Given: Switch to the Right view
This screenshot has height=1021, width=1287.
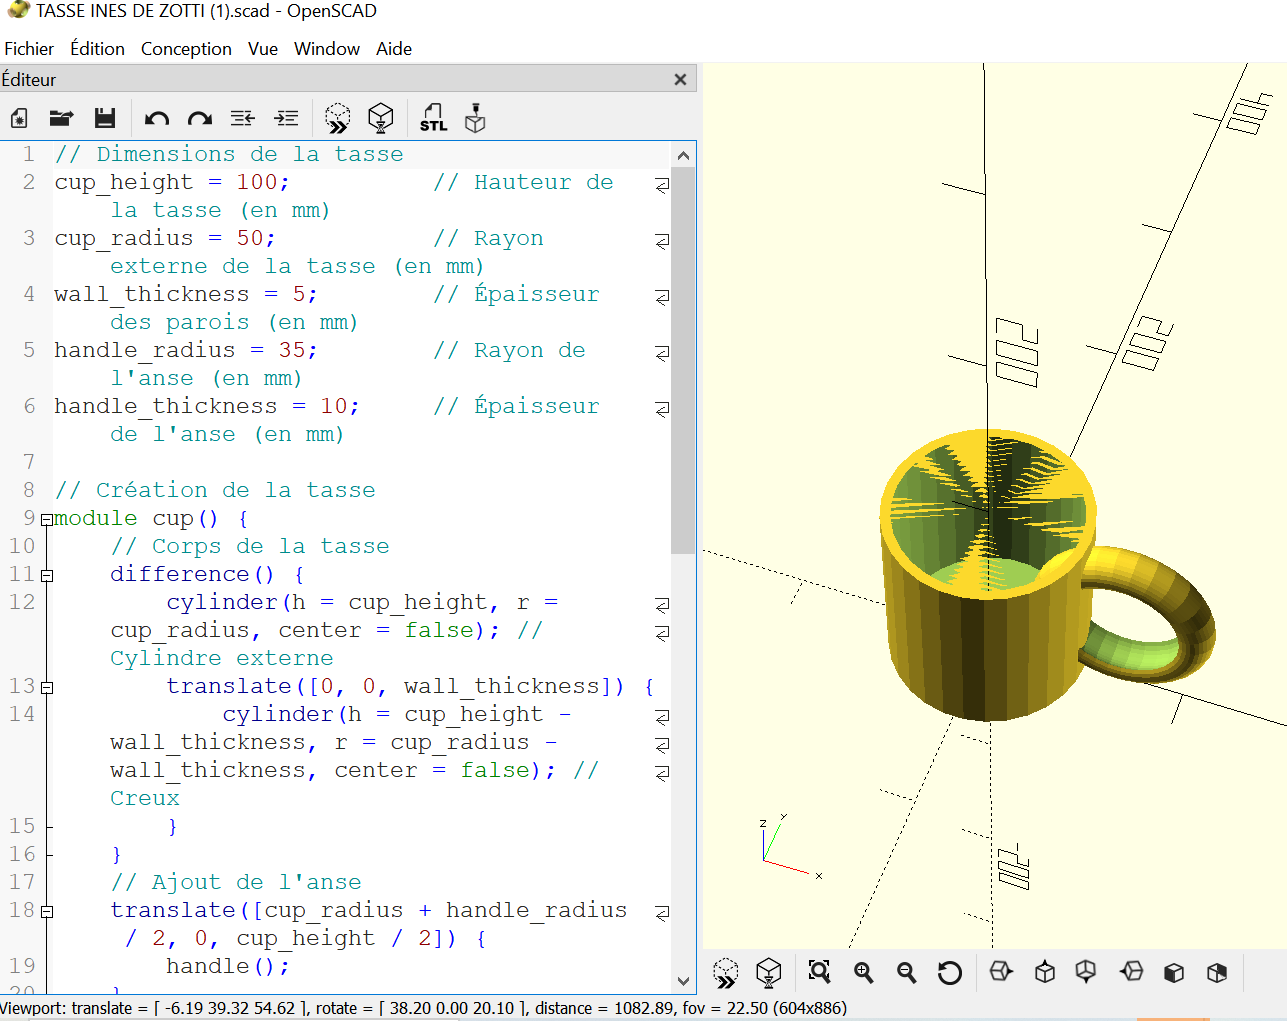Looking at the screenshot, I should 1001,972.
